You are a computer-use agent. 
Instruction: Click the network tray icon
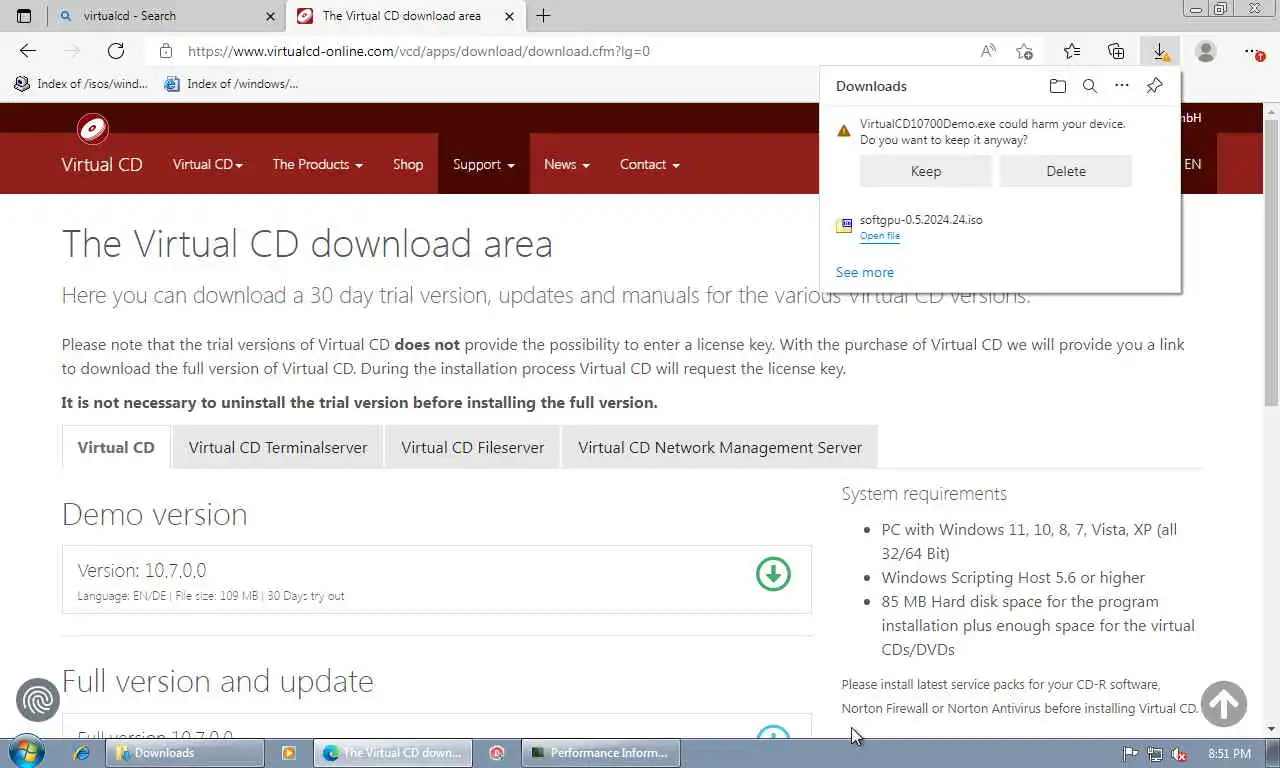[x=1155, y=754]
